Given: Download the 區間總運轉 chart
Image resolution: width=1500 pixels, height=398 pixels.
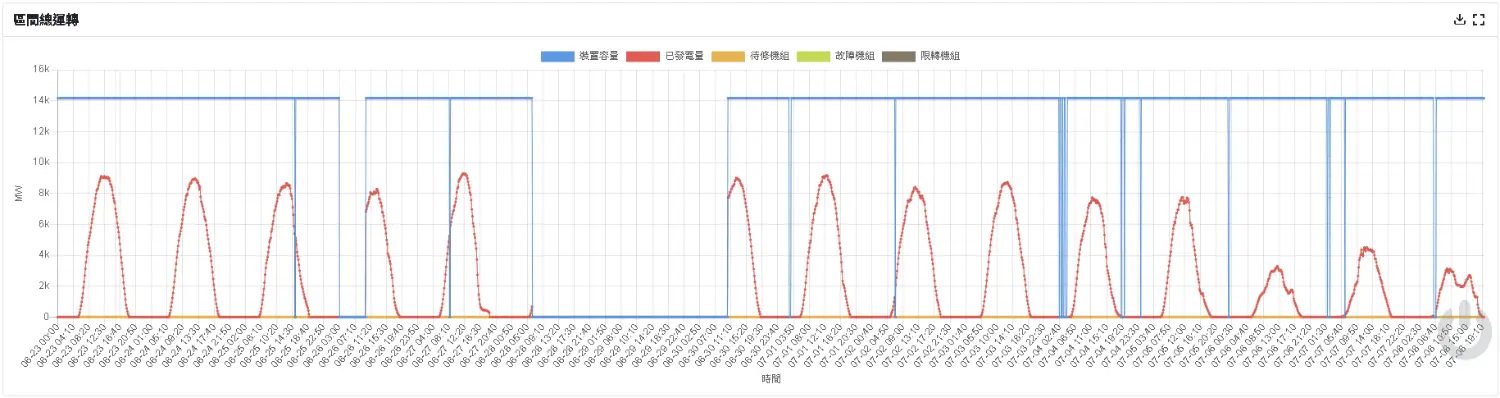Looking at the screenshot, I should [x=1459, y=20].
